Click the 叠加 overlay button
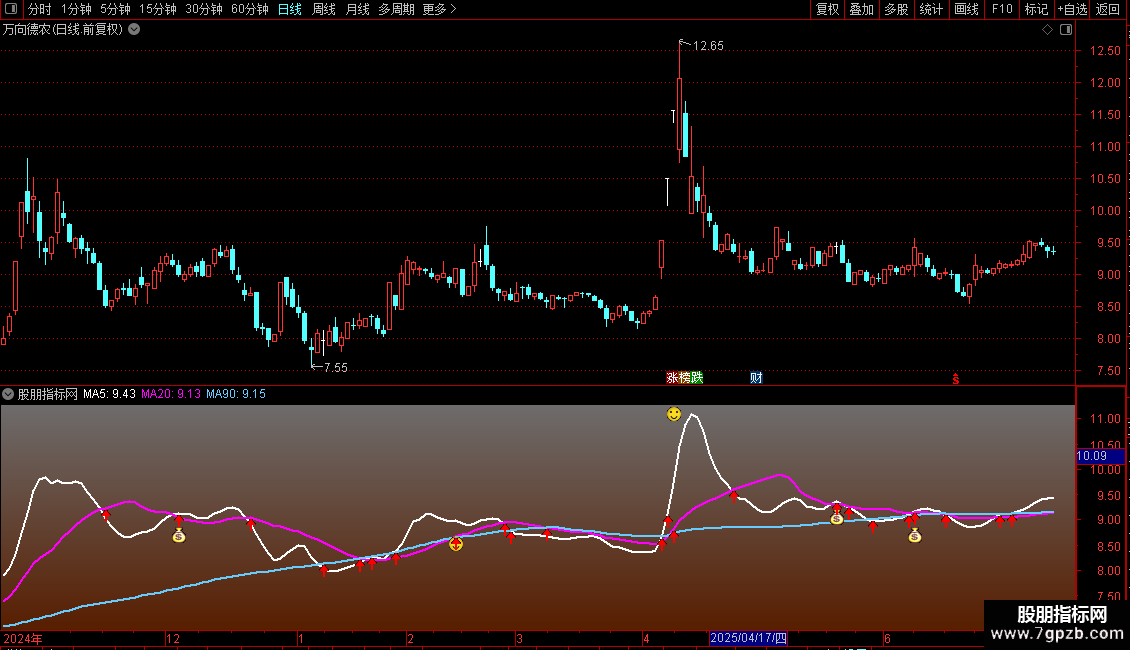Screen dimensions: 1130x650 (862, 9)
